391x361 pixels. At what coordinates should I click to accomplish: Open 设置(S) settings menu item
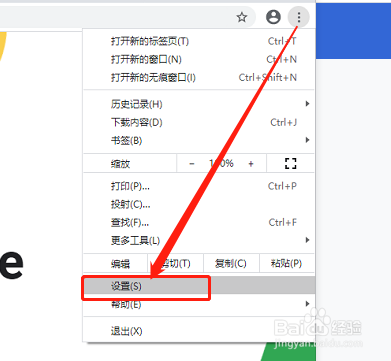coord(199,286)
